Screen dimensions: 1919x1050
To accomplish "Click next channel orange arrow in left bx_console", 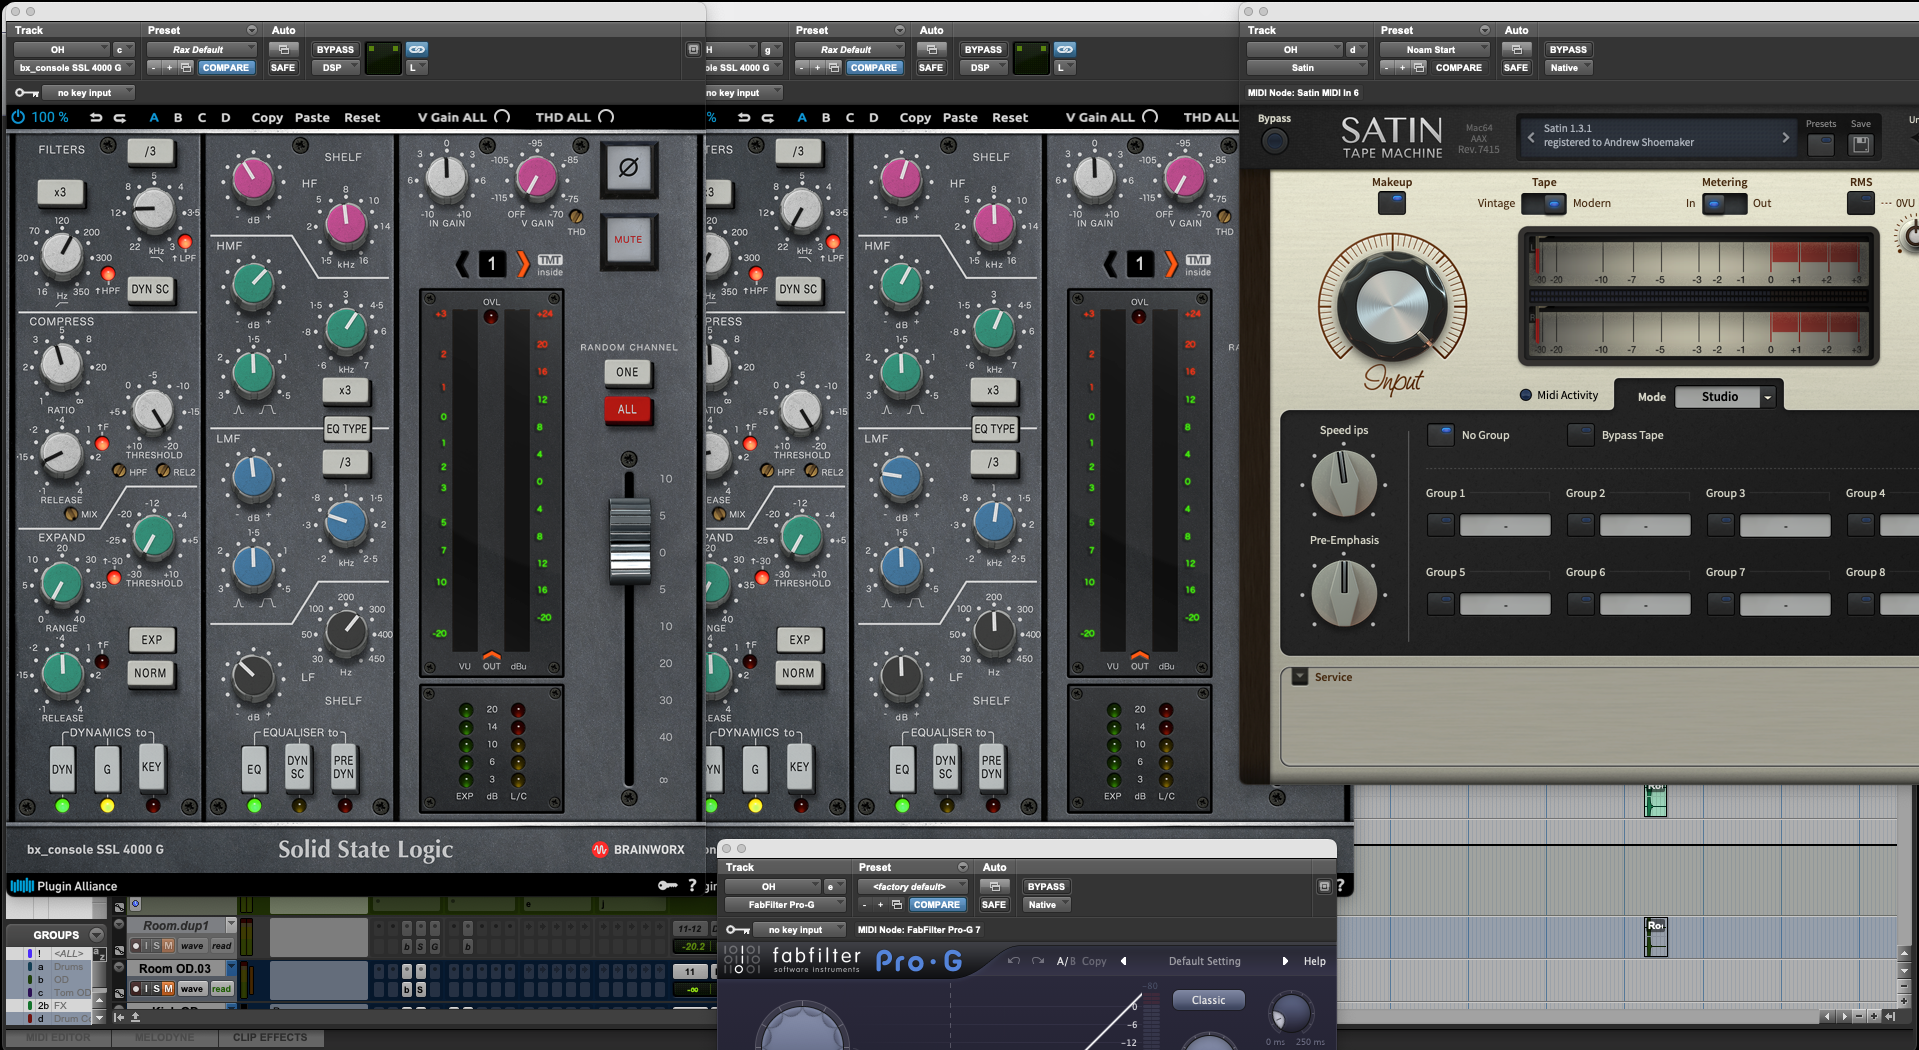I will coord(523,264).
